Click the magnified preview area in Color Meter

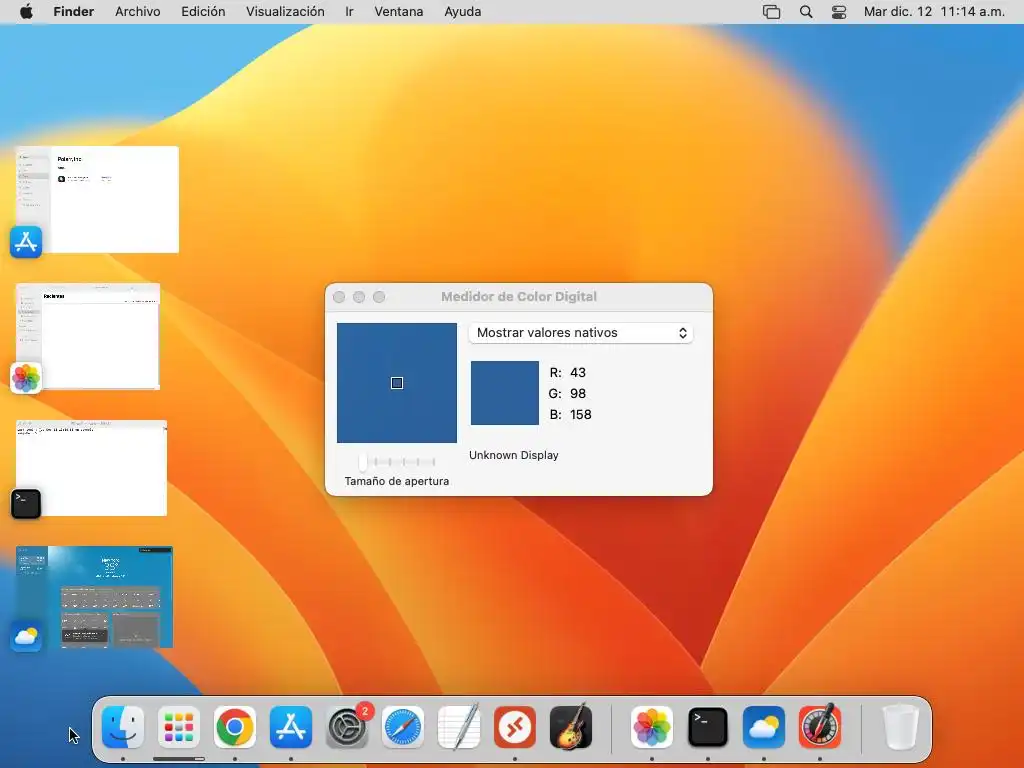point(397,383)
